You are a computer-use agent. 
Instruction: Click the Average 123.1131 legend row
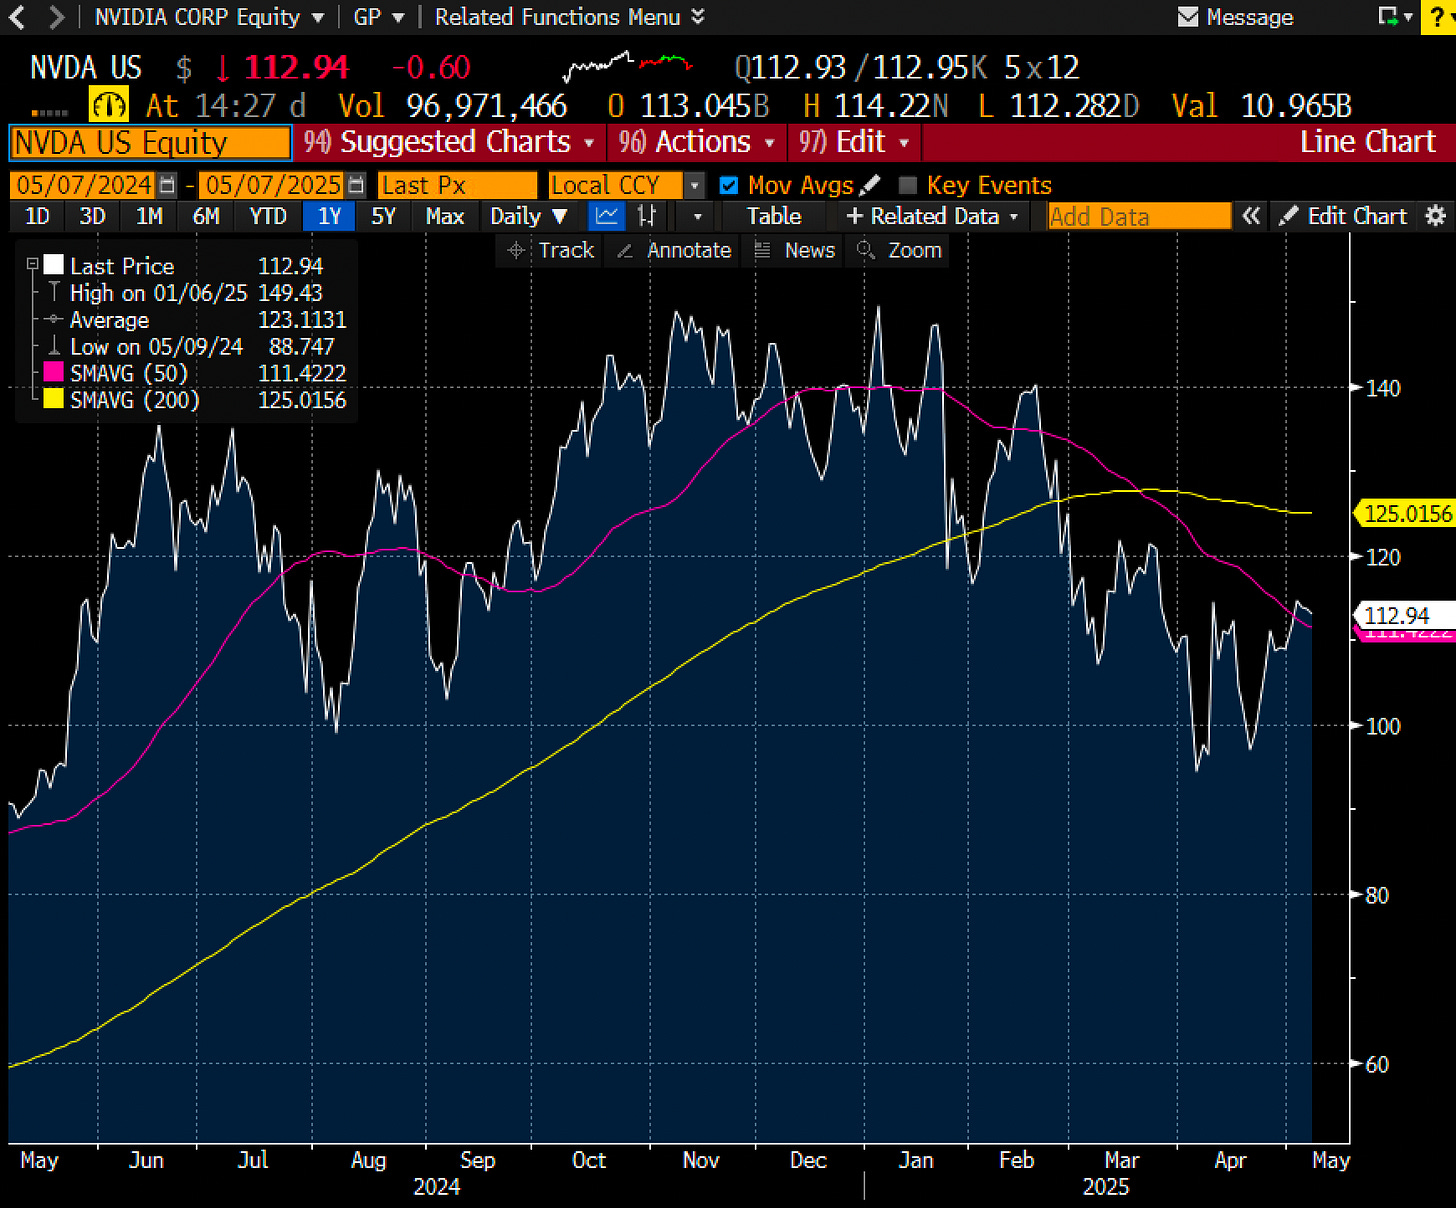(184, 320)
